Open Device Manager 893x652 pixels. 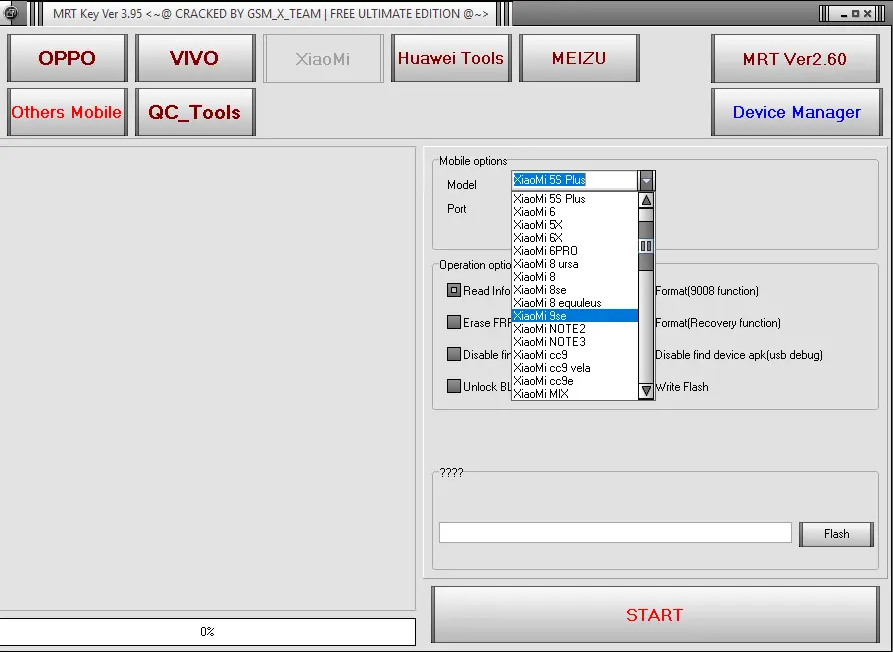point(797,112)
